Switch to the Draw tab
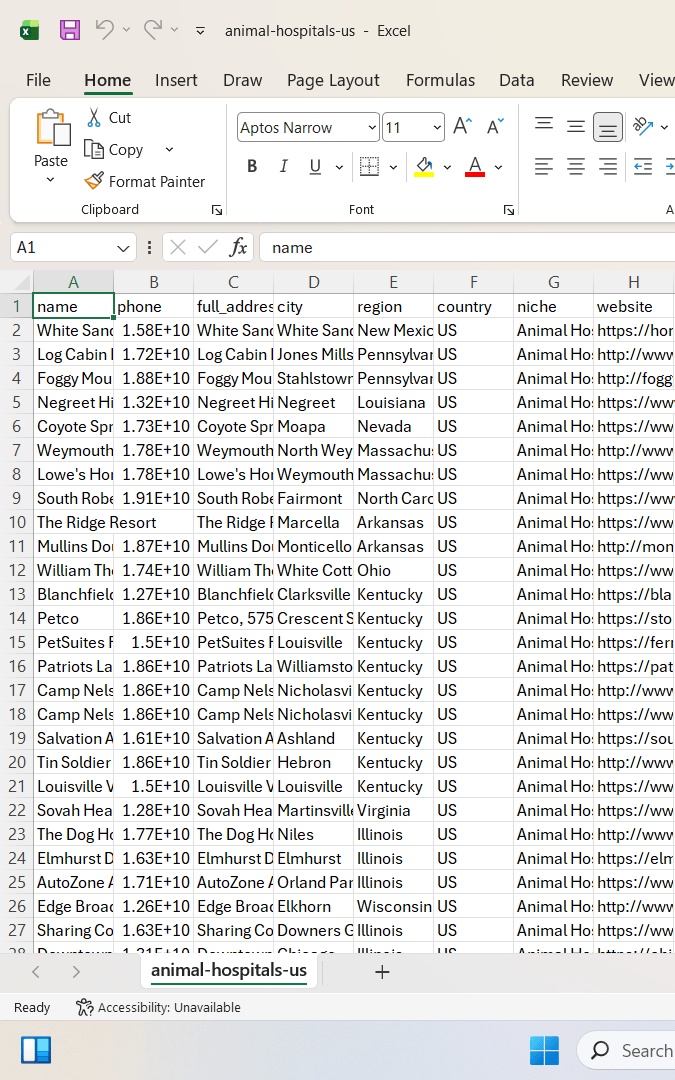Image resolution: width=675 pixels, height=1080 pixels. [x=242, y=81]
